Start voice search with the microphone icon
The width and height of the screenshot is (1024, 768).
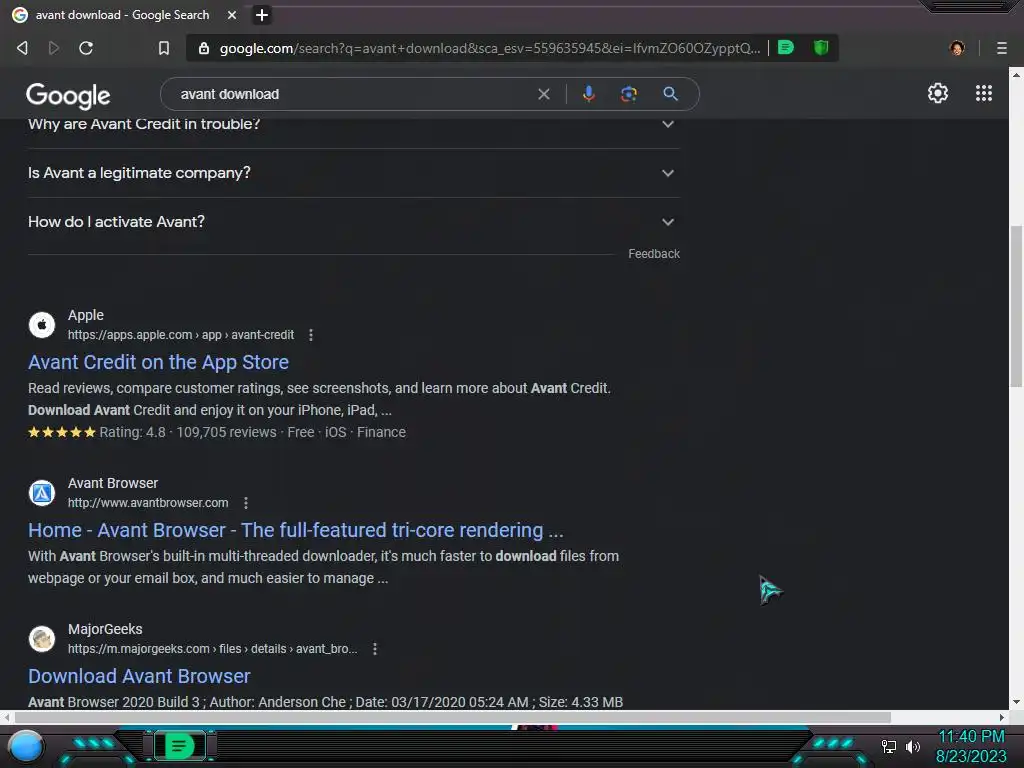click(x=588, y=94)
